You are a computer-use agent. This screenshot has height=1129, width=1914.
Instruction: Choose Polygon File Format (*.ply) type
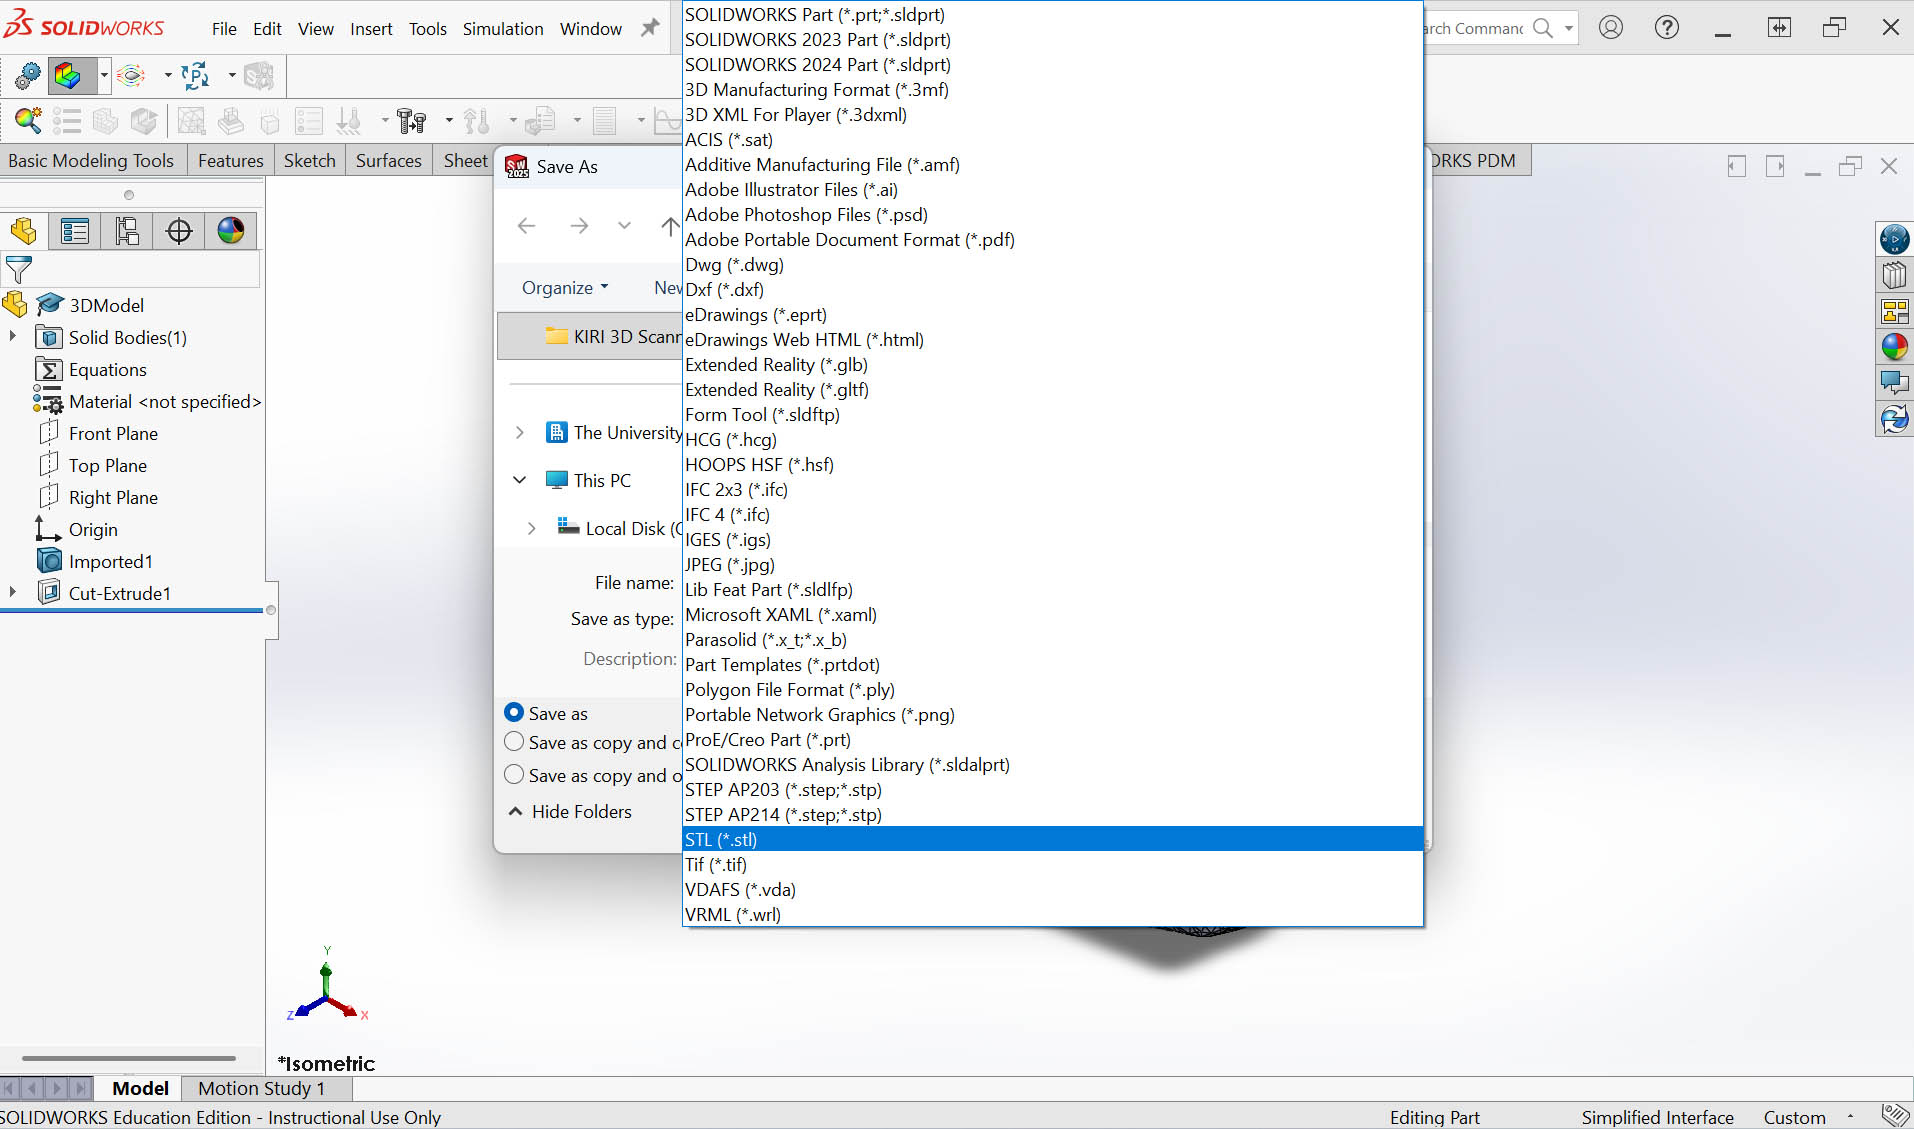[x=1052, y=690]
